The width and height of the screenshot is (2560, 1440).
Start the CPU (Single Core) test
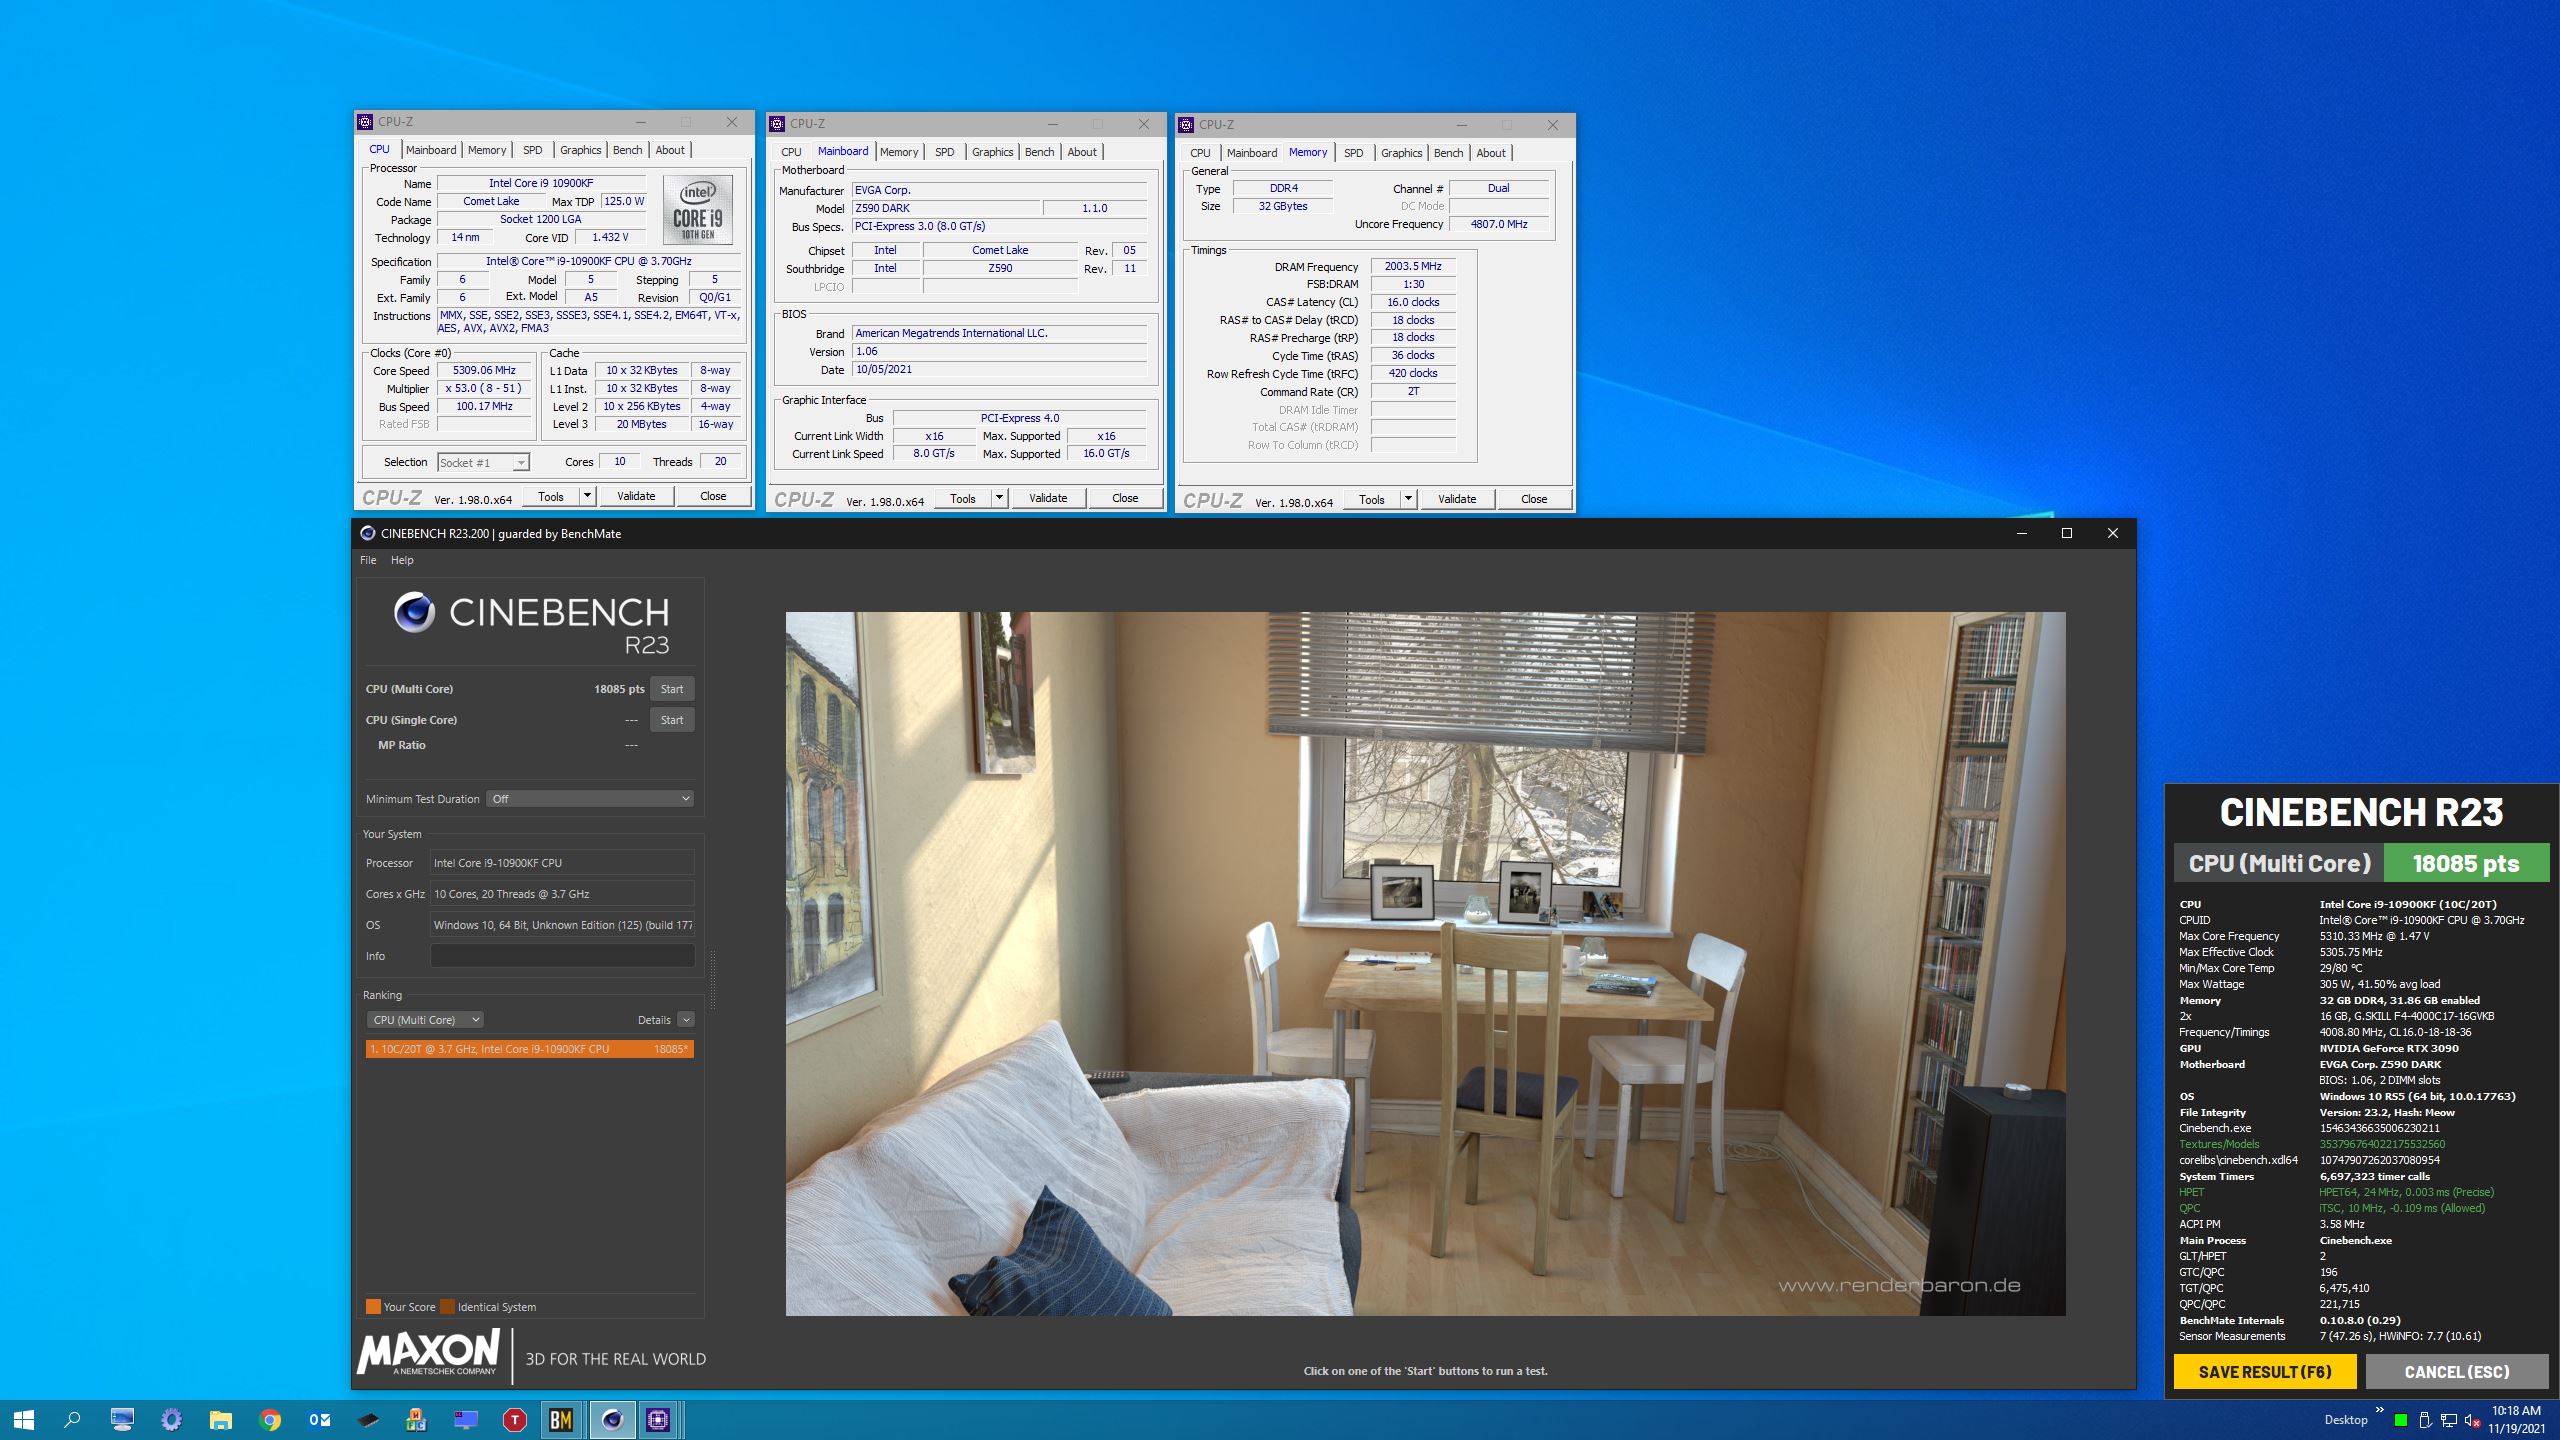tap(672, 720)
